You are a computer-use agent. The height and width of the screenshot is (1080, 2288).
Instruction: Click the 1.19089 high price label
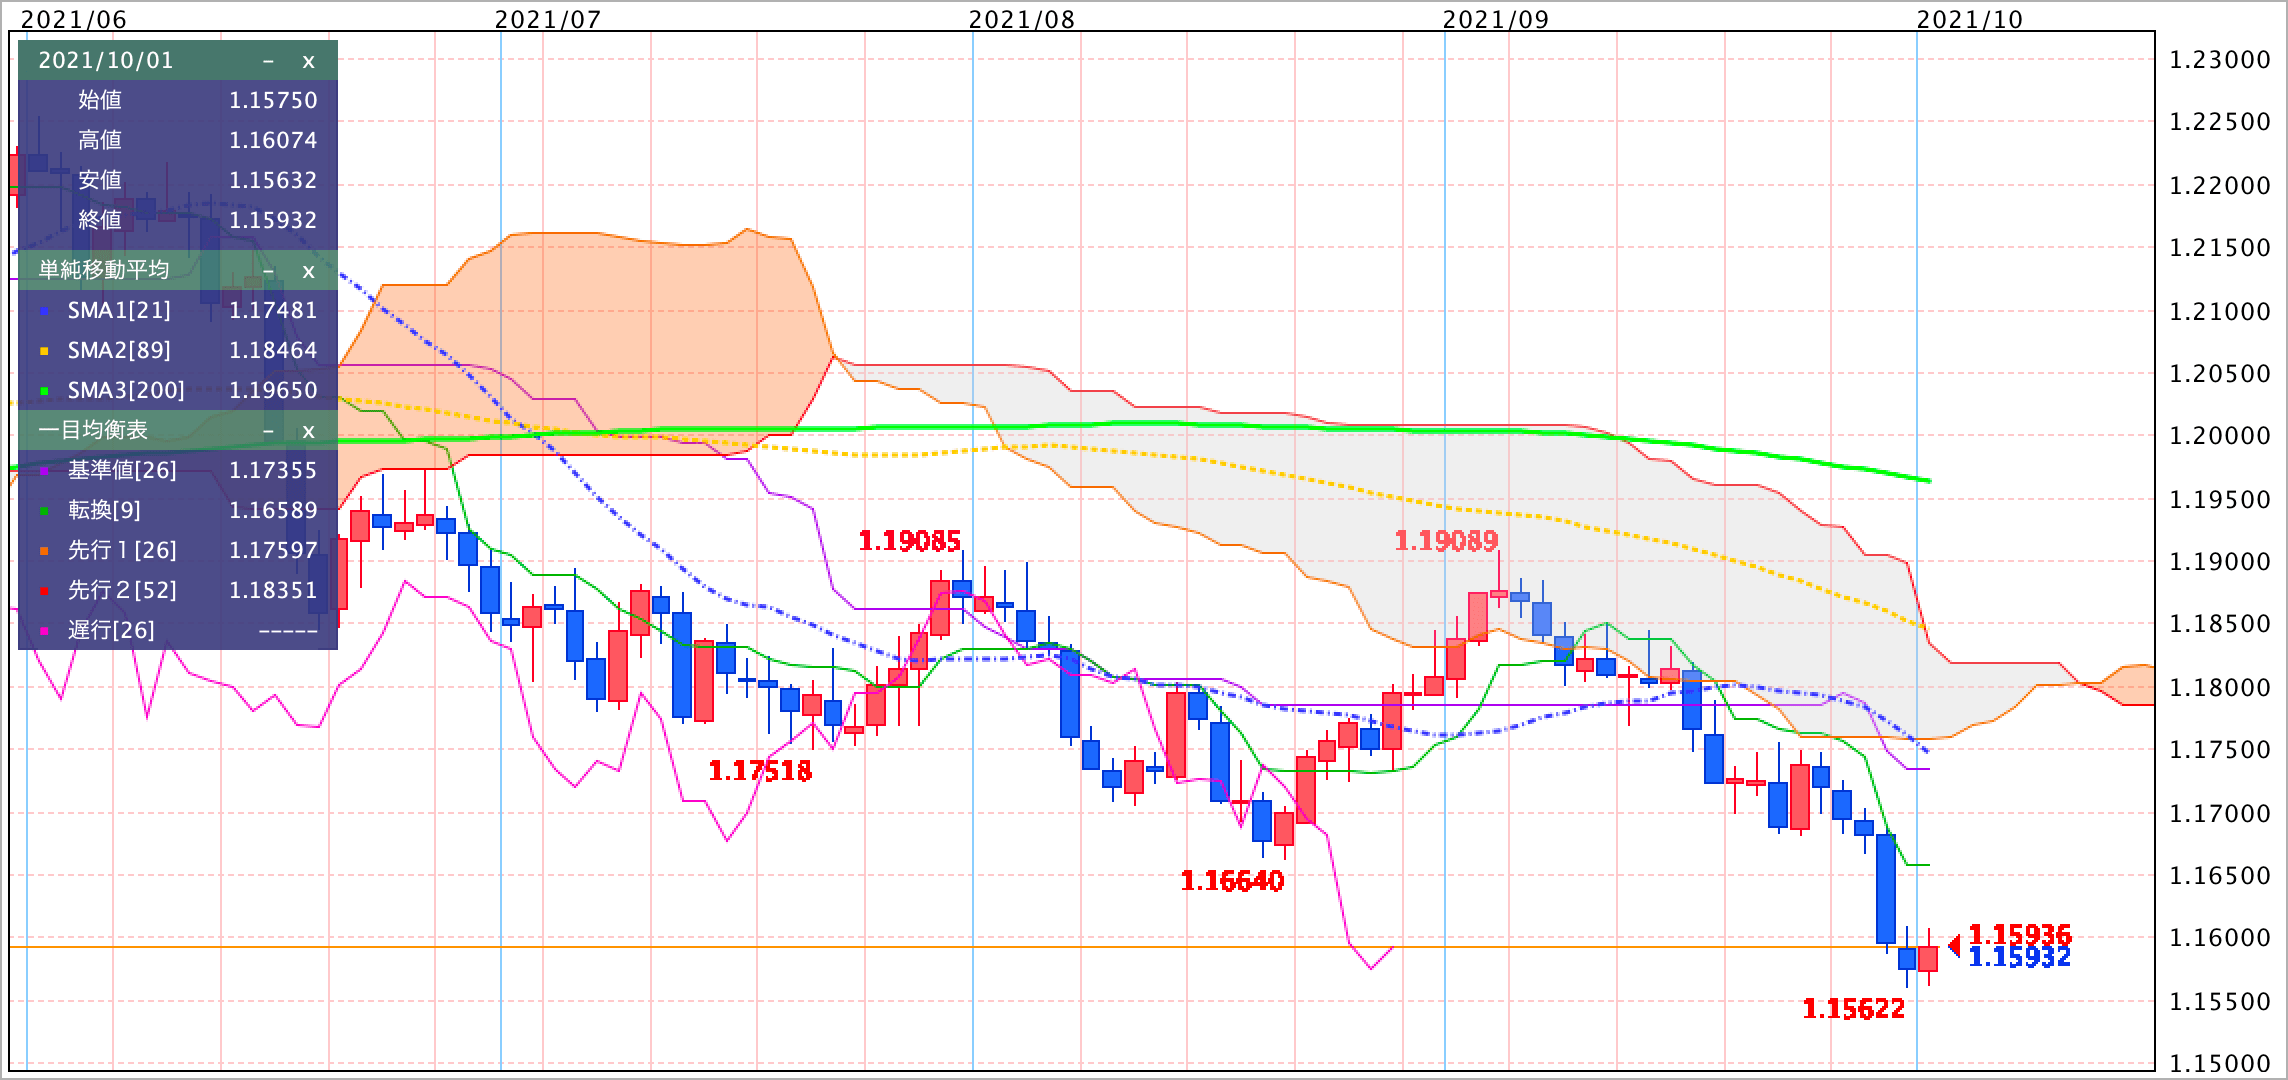1446,542
